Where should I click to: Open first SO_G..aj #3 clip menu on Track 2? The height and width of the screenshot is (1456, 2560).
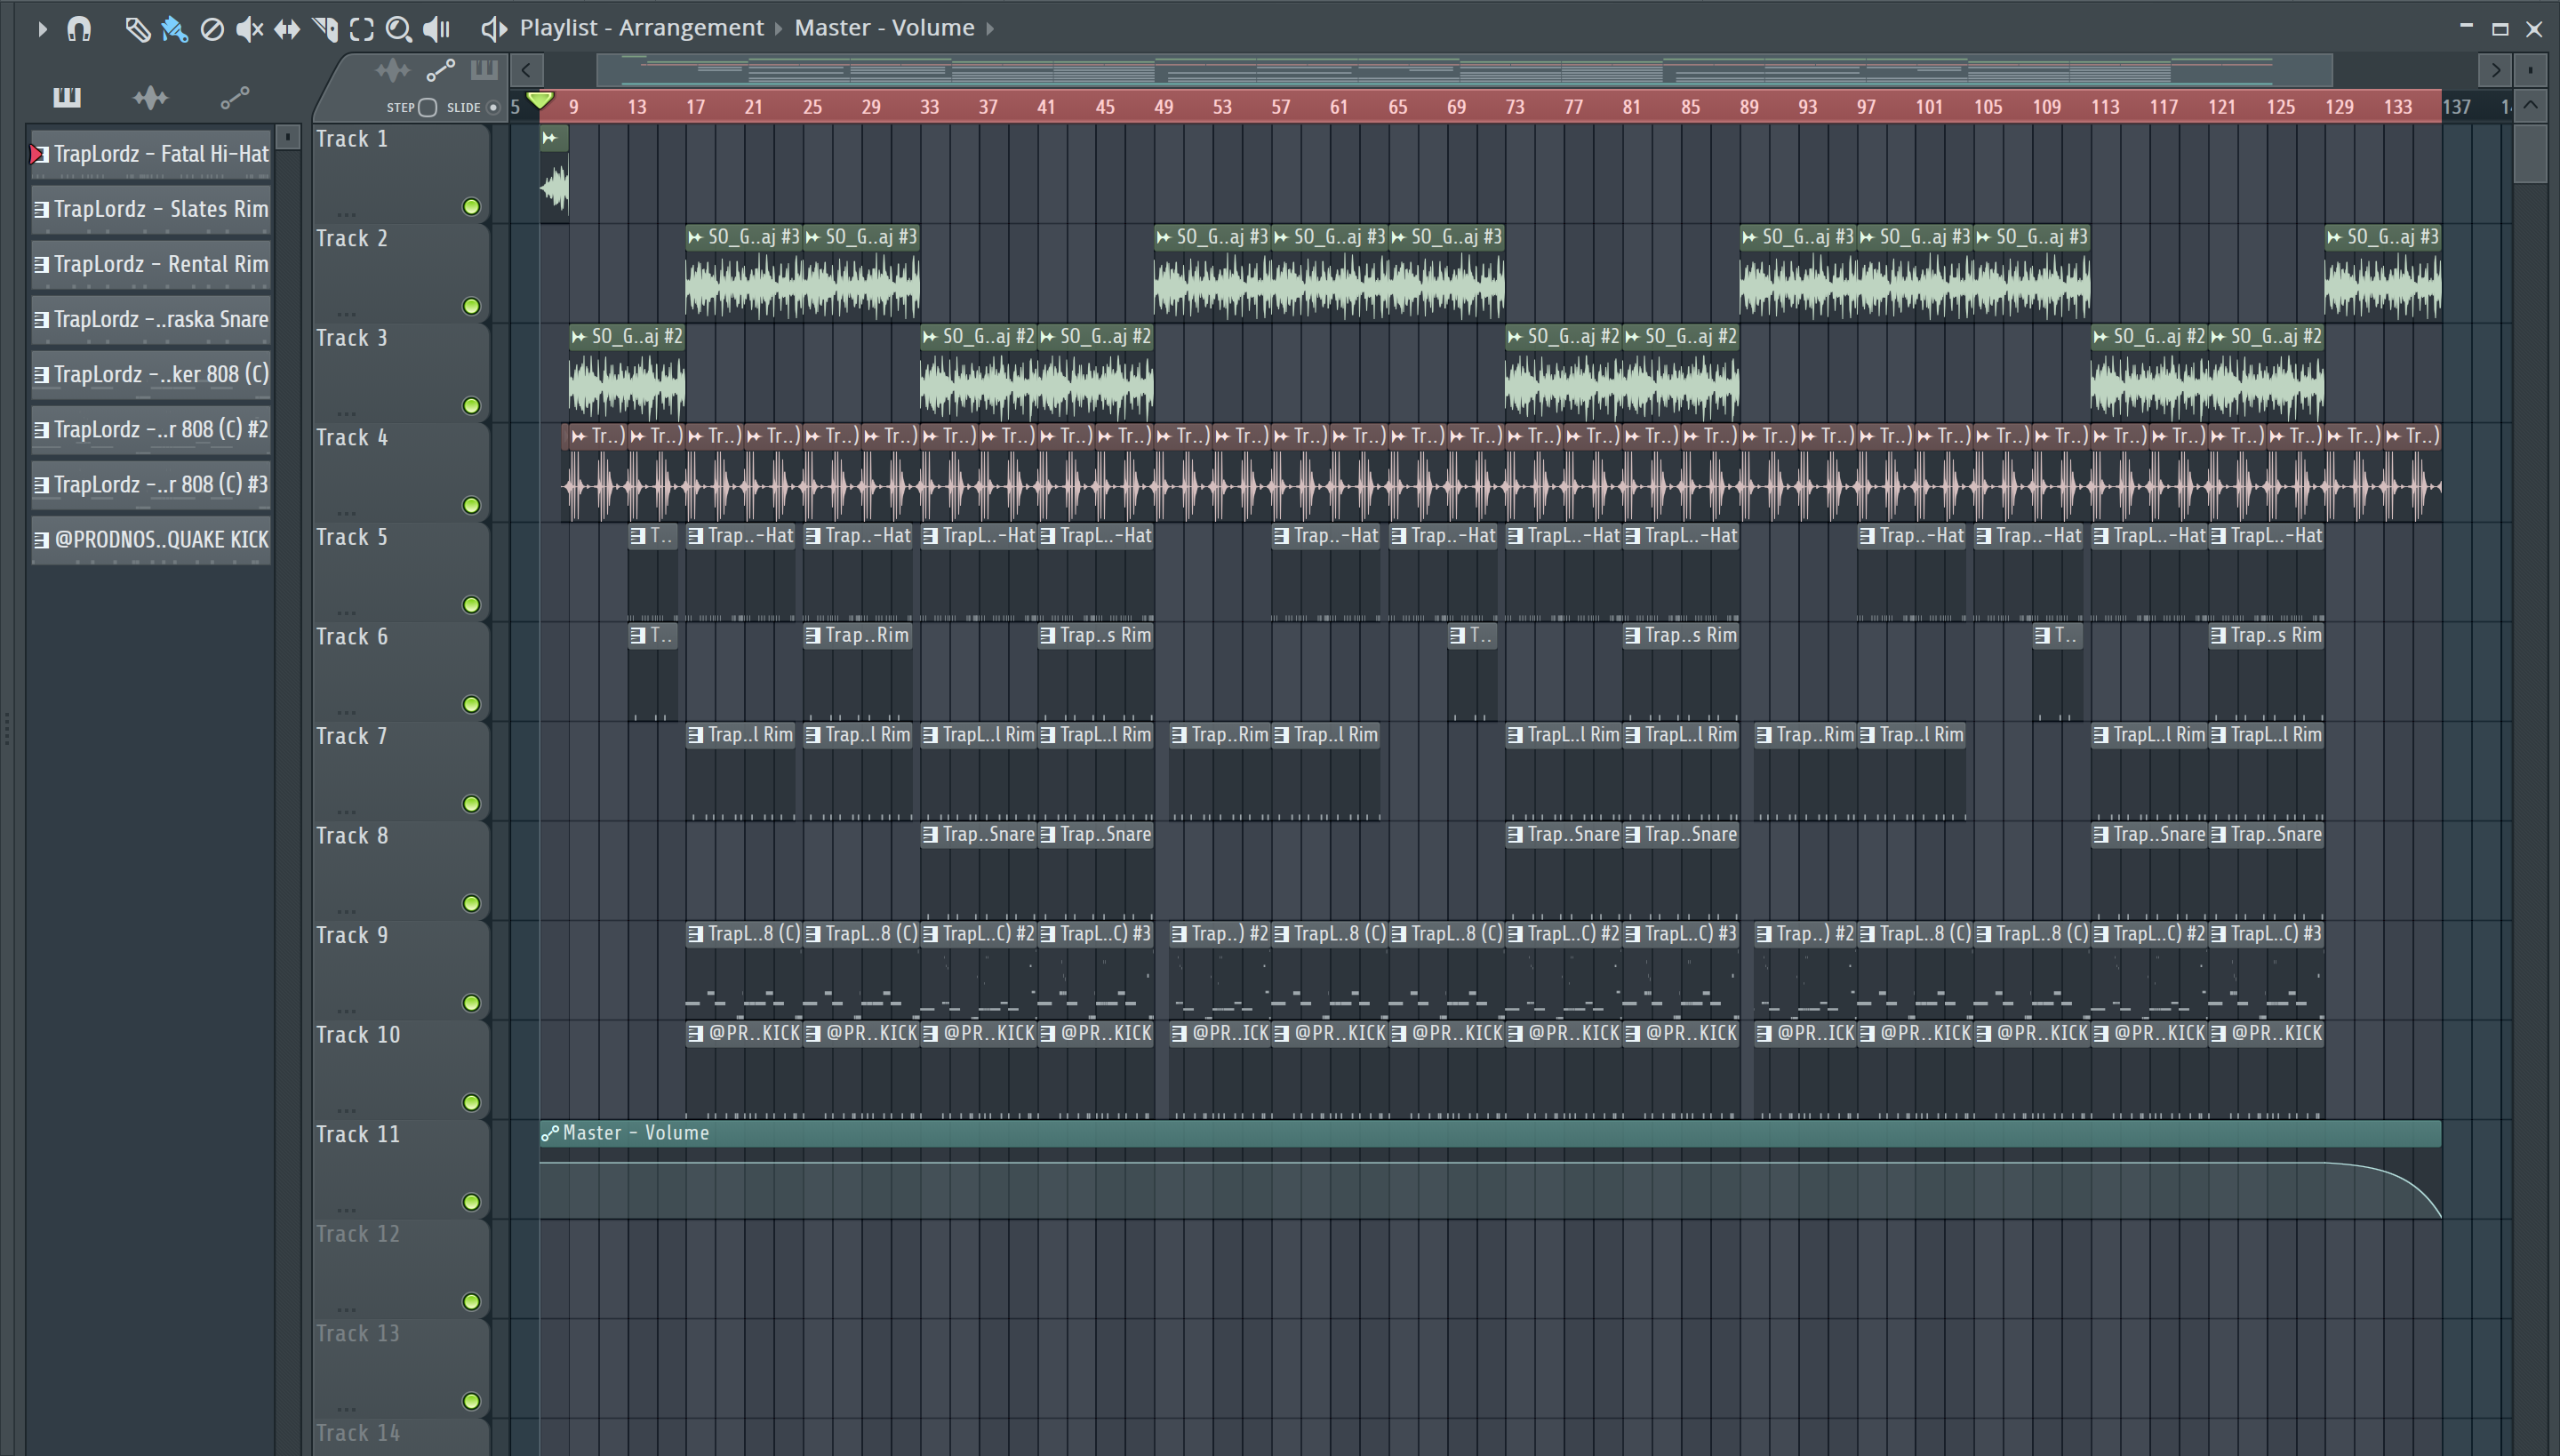(x=696, y=237)
